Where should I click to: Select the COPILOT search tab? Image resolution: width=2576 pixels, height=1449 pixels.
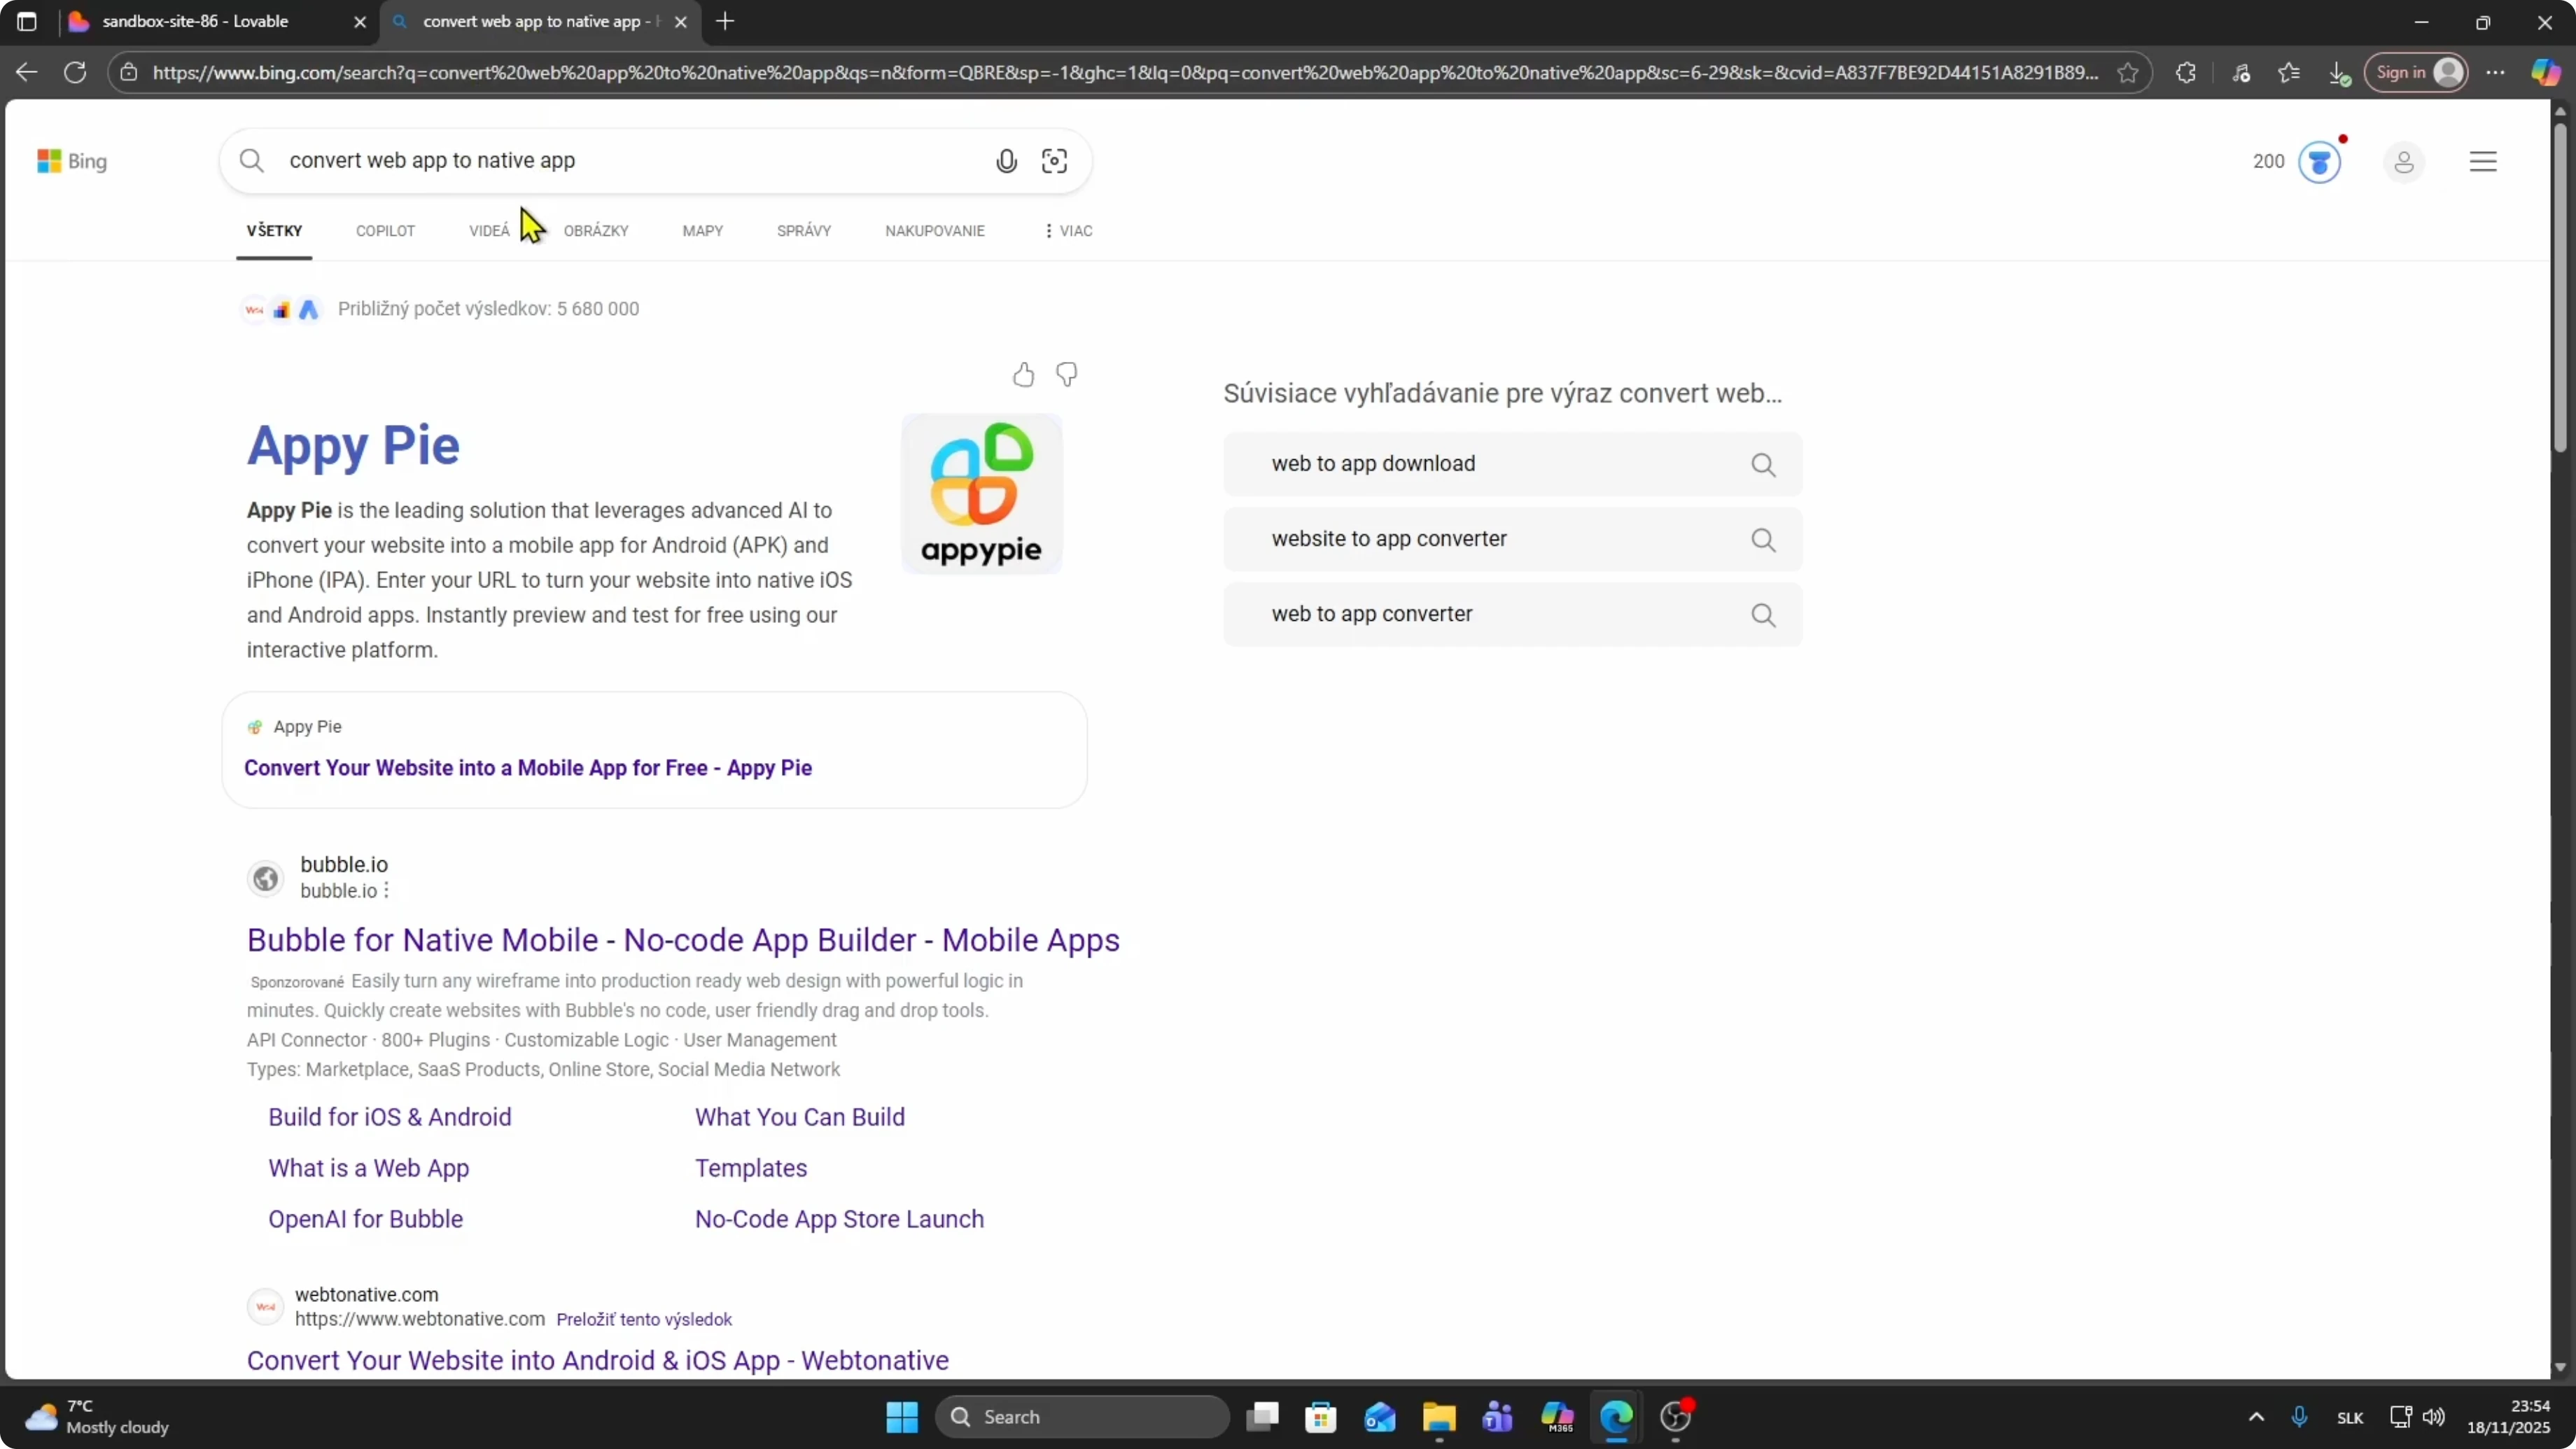[x=385, y=231]
